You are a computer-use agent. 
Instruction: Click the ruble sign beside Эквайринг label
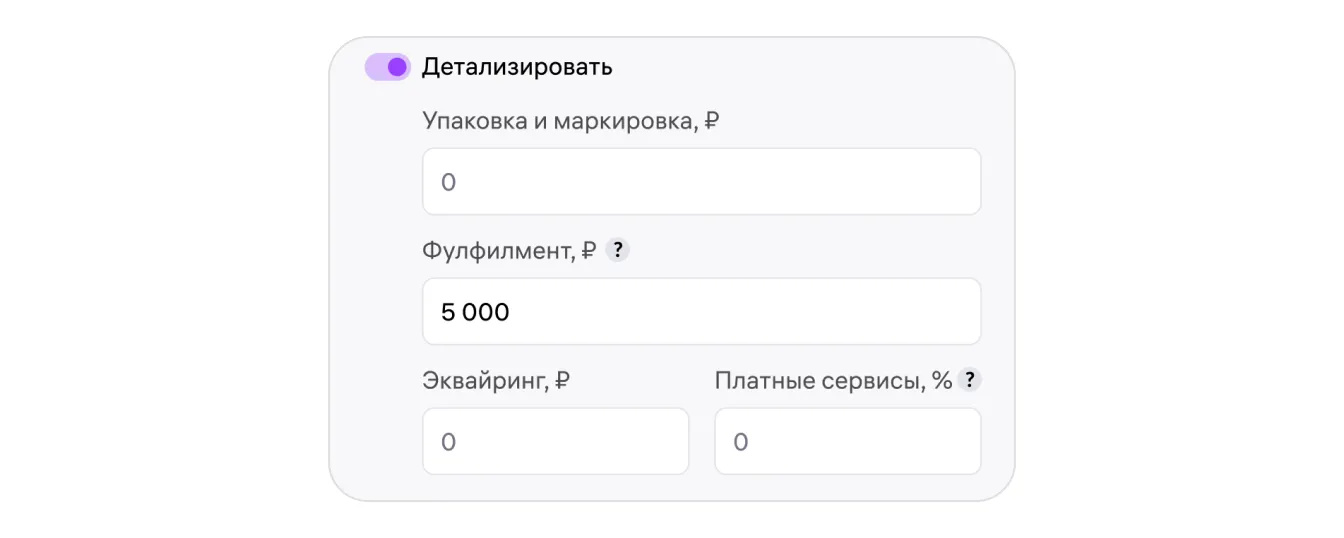[x=562, y=381]
